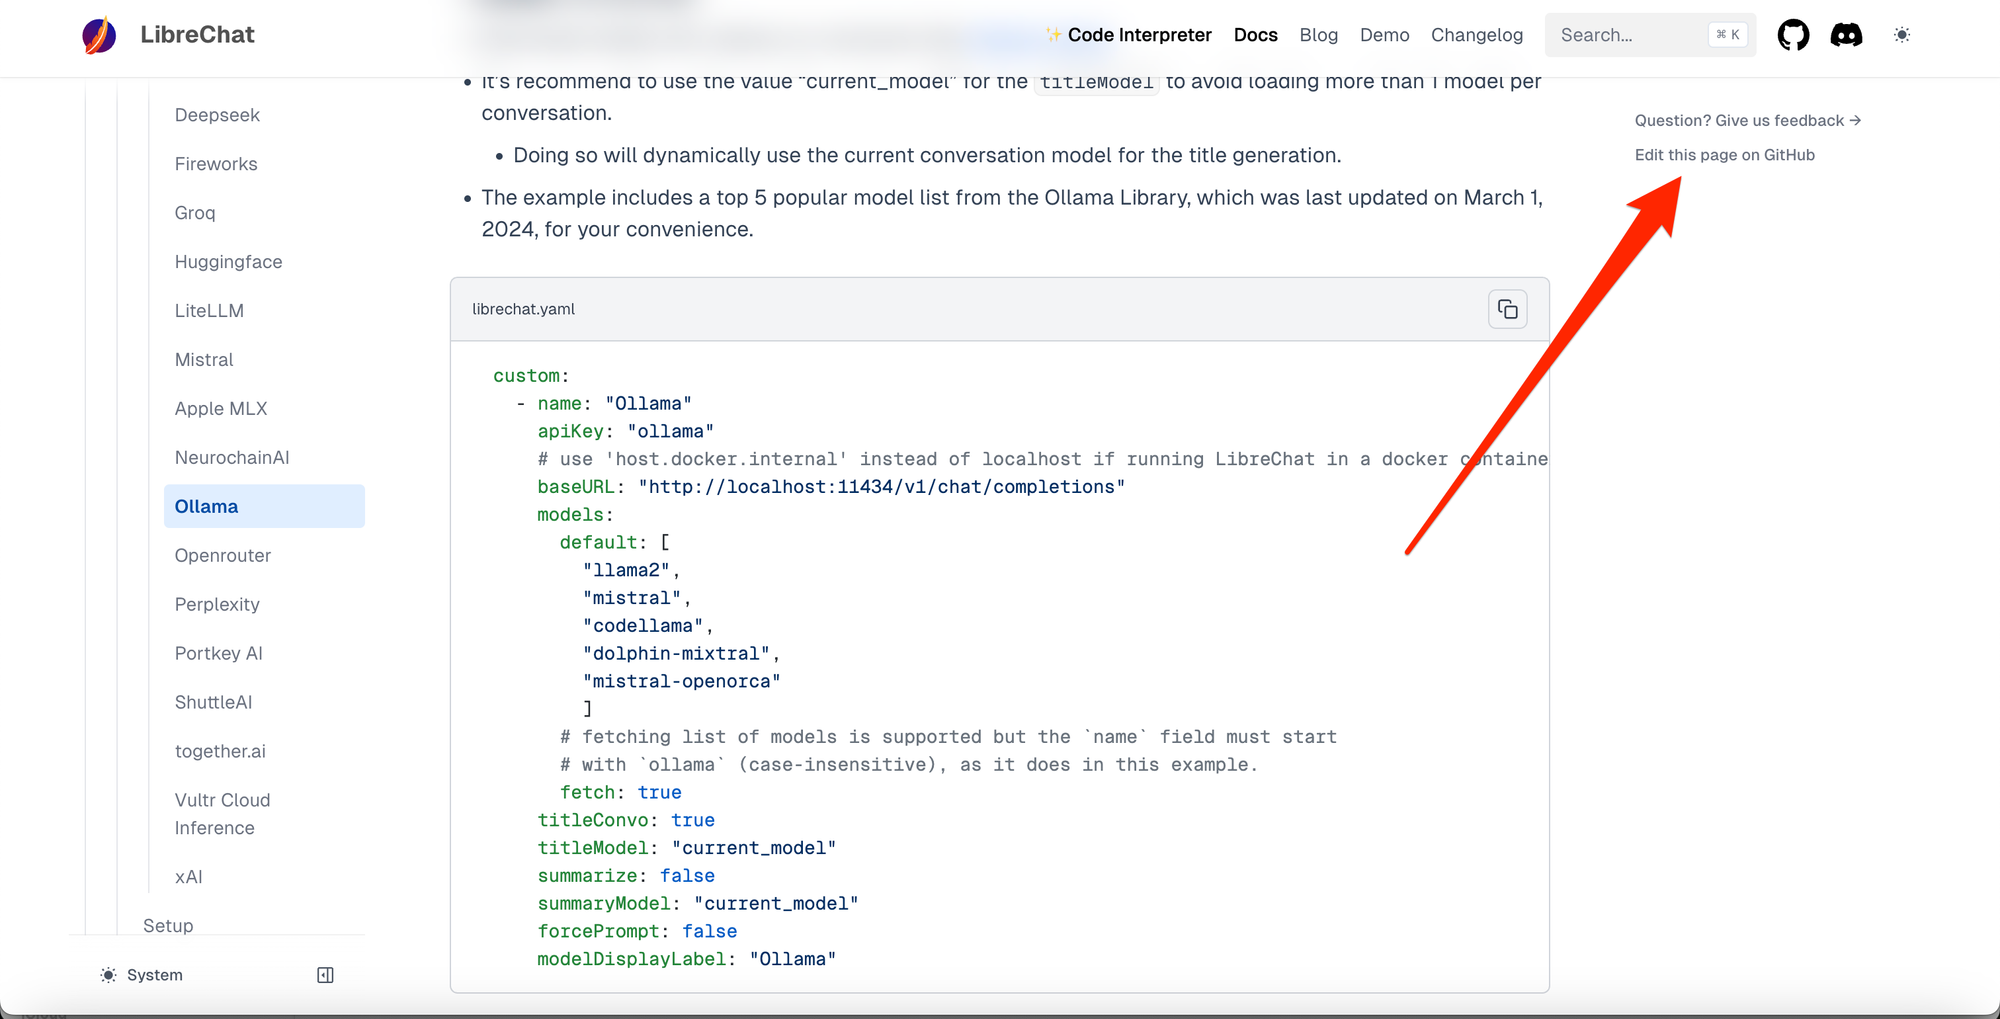Expand the Setup section in the sidebar
Viewport: 2000px width, 1019px height.
click(x=167, y=925)
